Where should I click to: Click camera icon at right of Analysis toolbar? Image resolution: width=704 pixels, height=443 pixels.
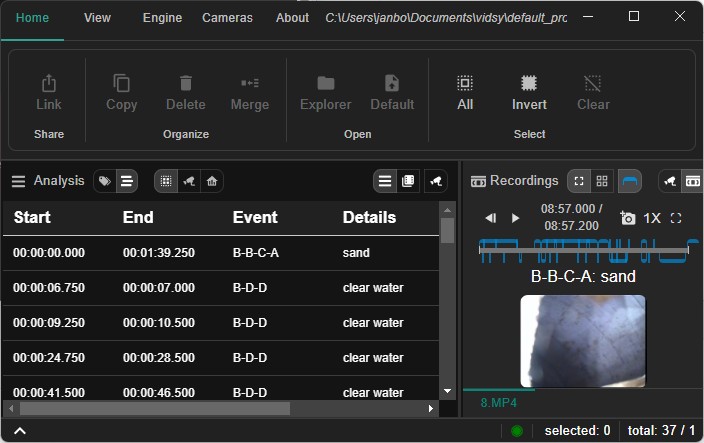click(x=436, y=181)
